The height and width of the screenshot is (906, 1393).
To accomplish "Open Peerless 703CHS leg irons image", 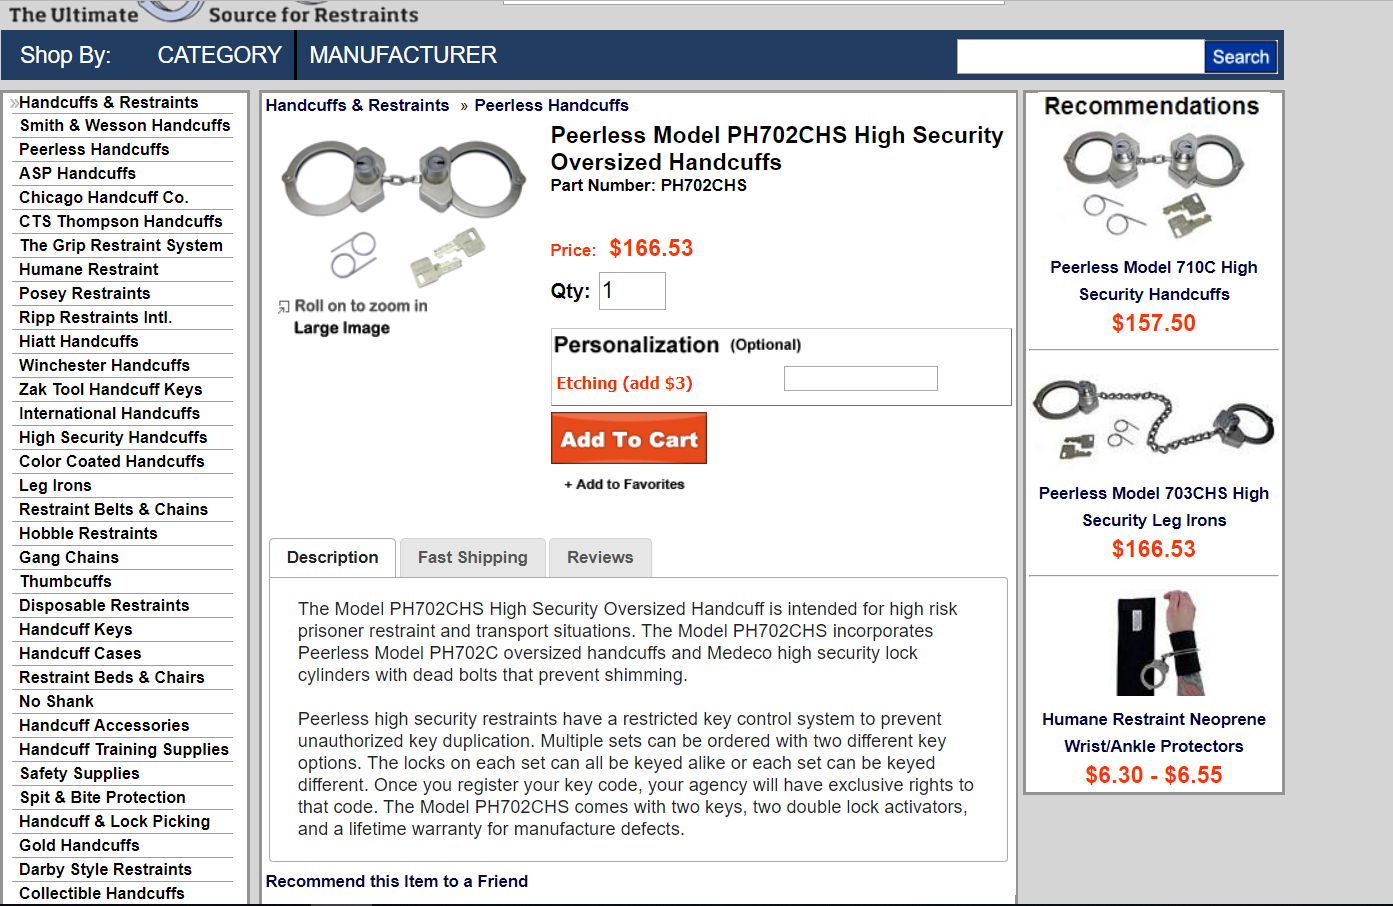I will point(1153,418).
